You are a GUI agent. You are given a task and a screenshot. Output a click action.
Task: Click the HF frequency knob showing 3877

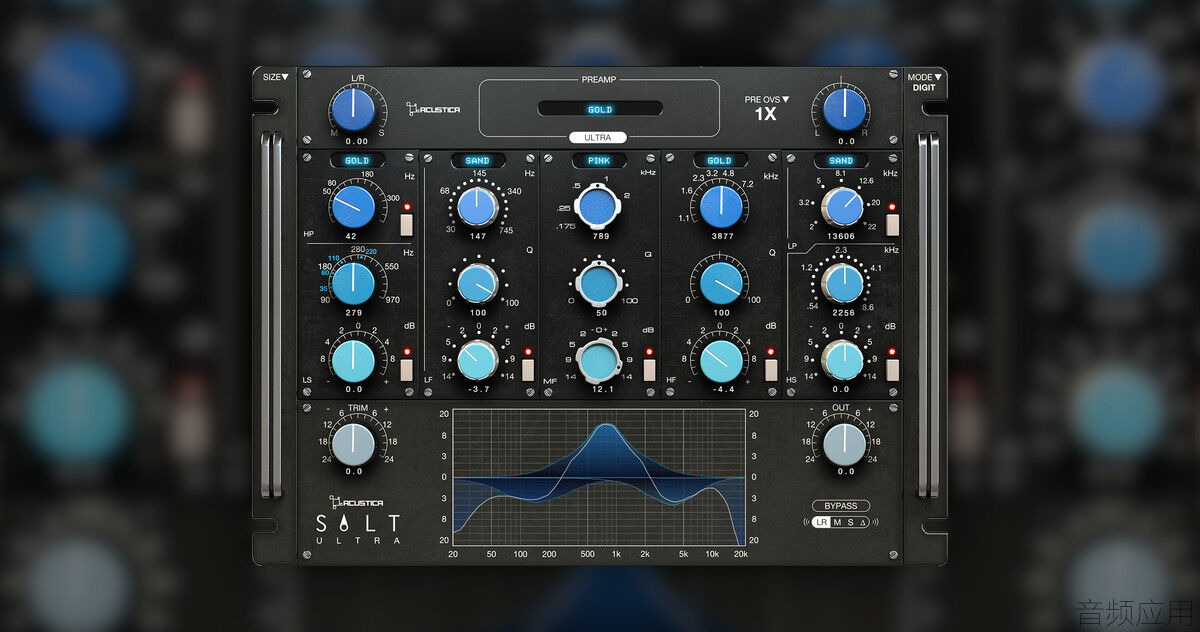(x=721, y=207)
